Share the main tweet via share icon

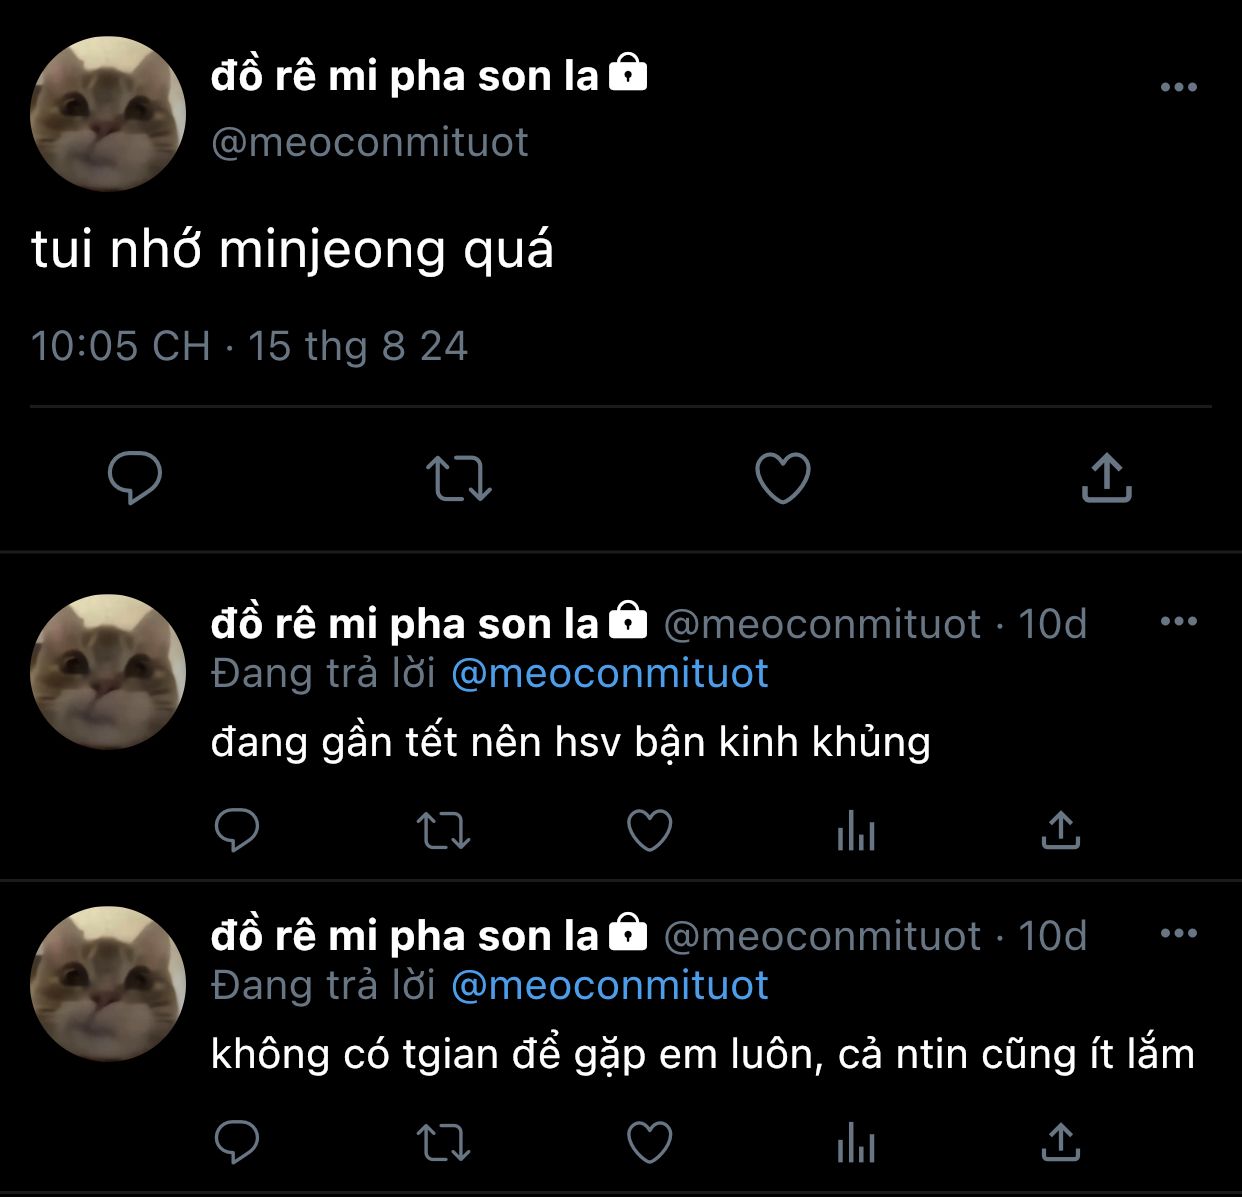[1106, 477]
